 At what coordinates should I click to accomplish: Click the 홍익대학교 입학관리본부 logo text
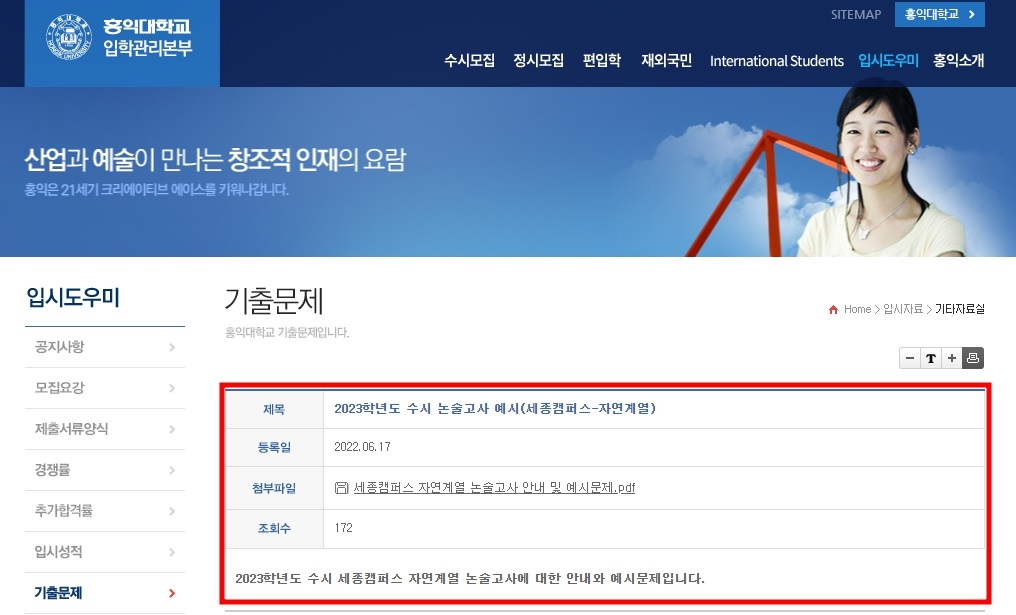(x=147, y=37)
